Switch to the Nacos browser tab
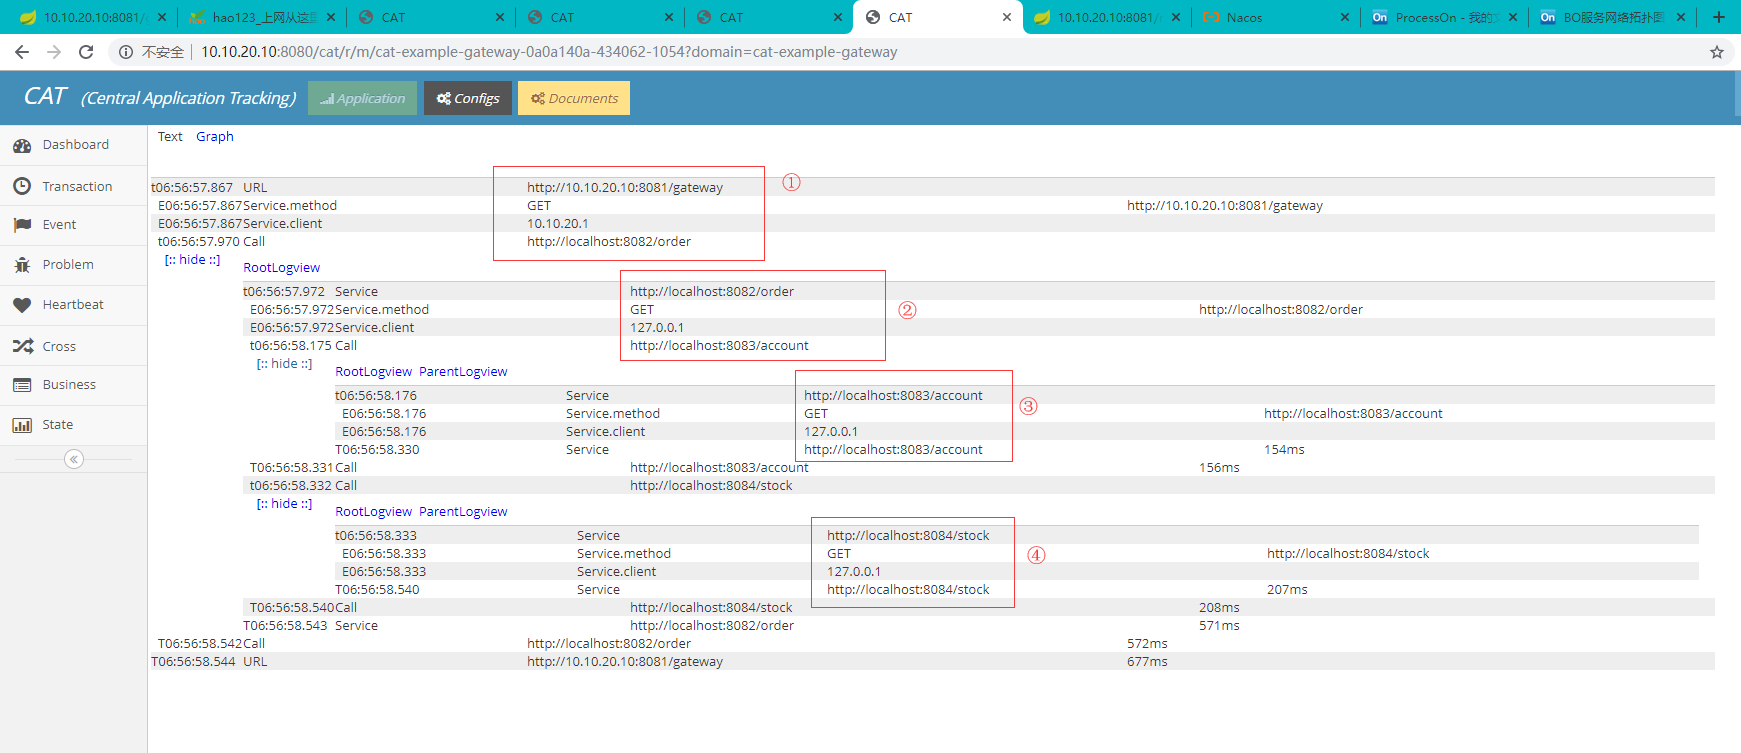1741x753 pixels. (x=1244, y=18)
